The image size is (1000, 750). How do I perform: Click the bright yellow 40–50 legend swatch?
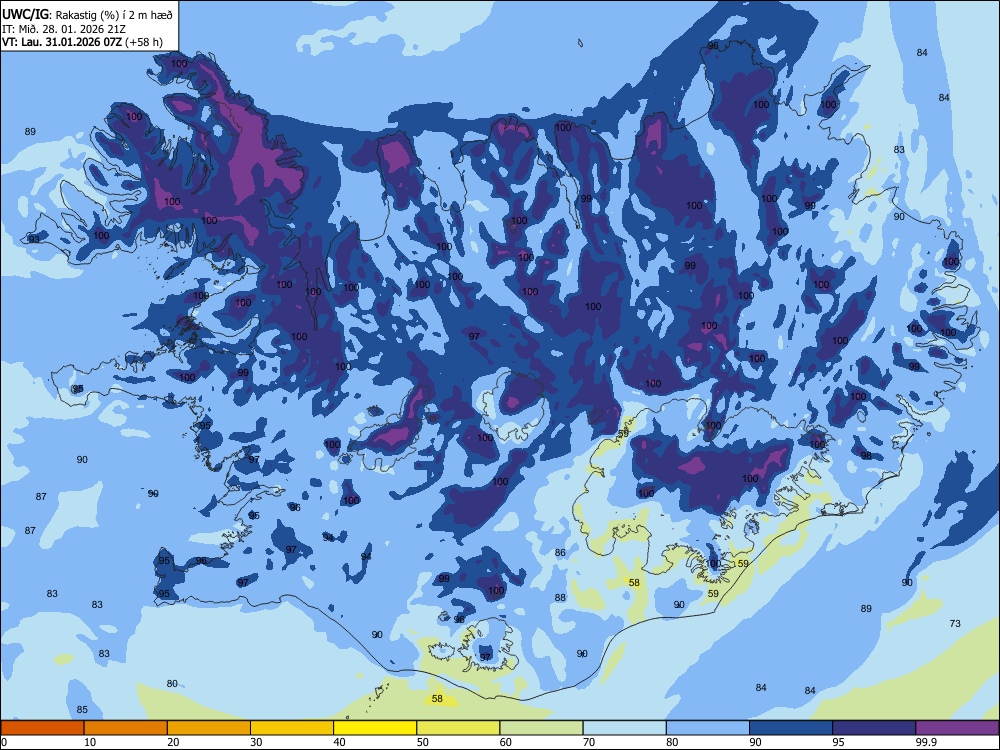click(x=375, y=728)
